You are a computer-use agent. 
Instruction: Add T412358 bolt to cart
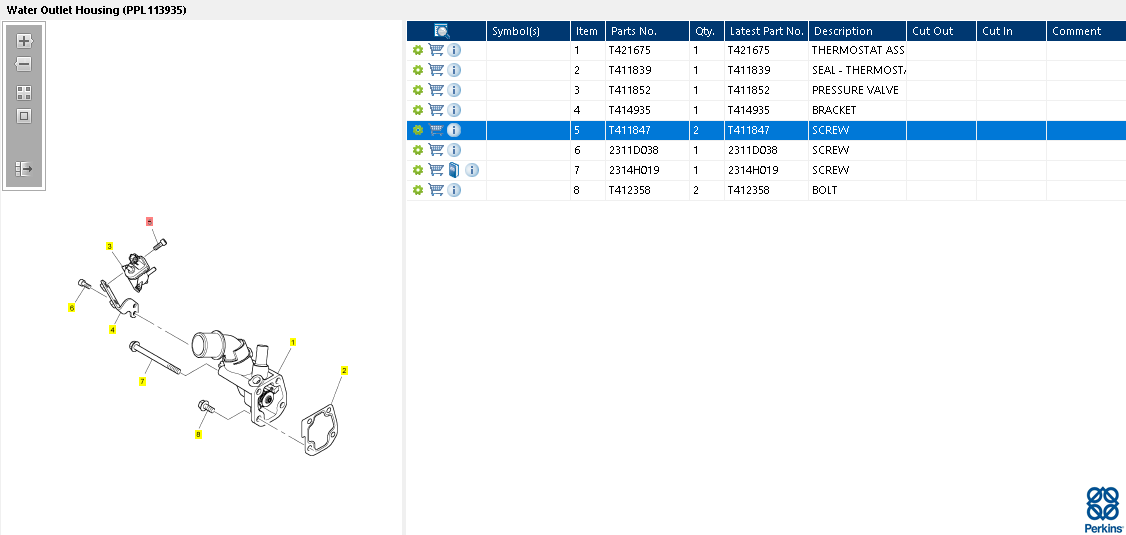pyautogui.click(x=436, y=190)
